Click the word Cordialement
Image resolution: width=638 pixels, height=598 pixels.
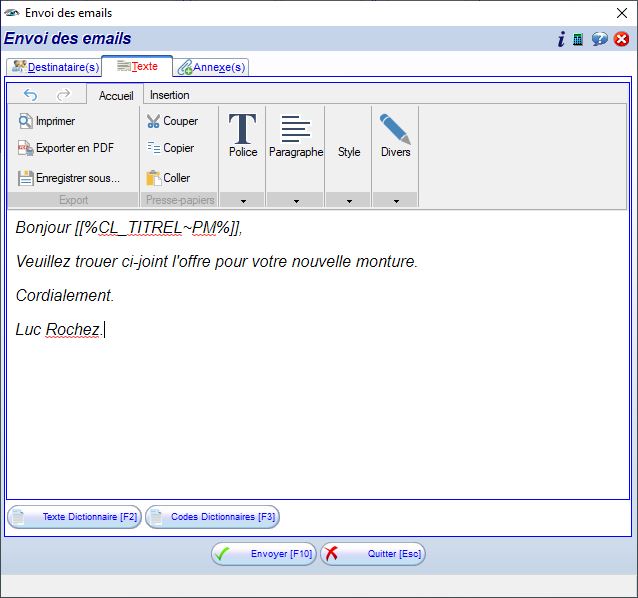tap(65, 295)
